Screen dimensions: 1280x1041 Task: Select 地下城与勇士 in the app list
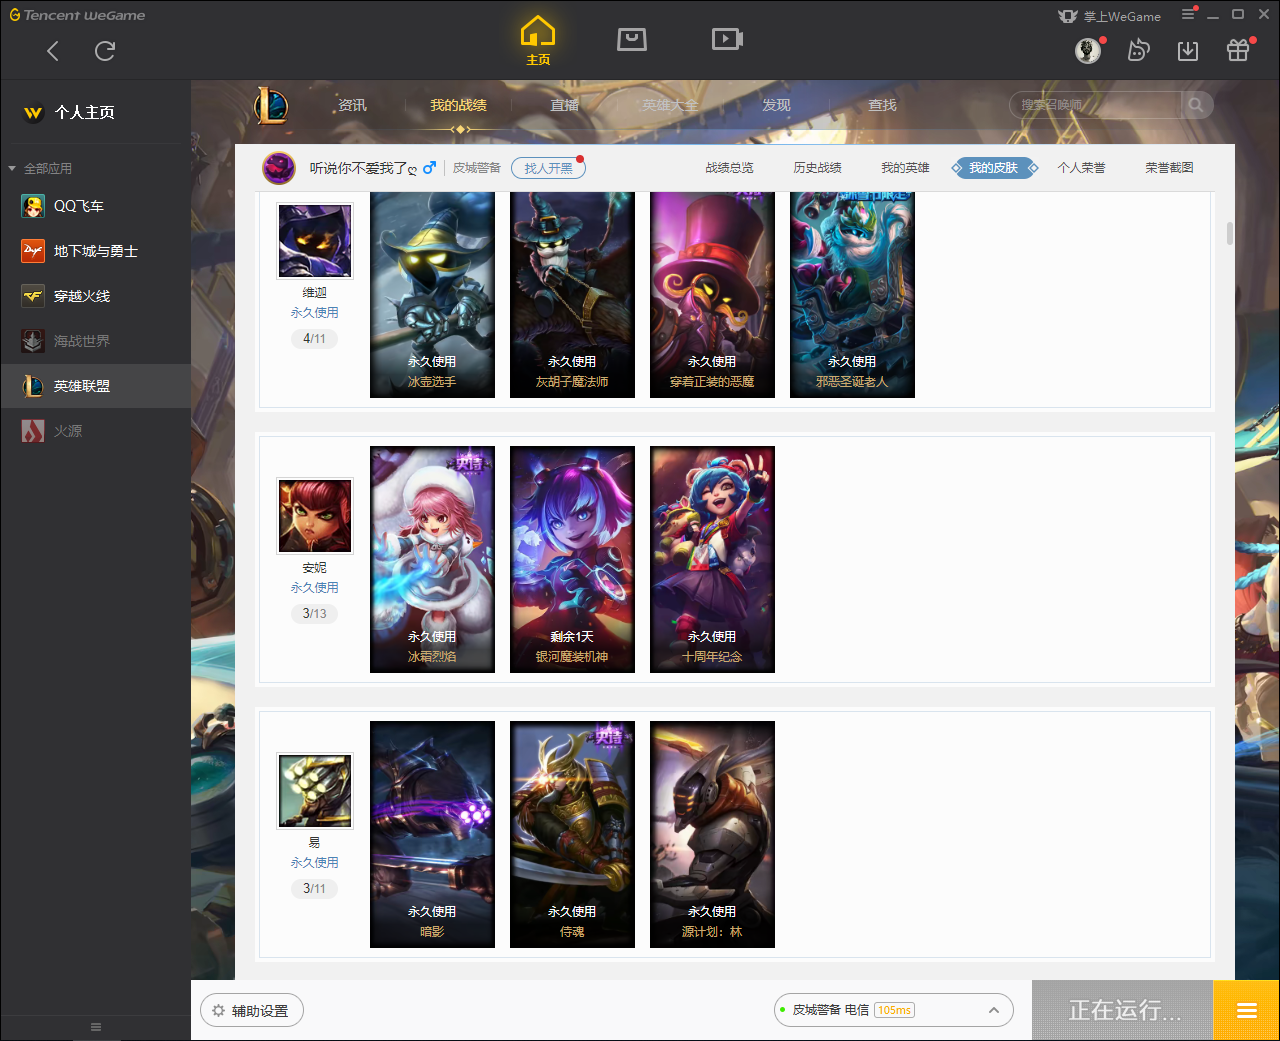pyautogui.click(x=95, y=251)
